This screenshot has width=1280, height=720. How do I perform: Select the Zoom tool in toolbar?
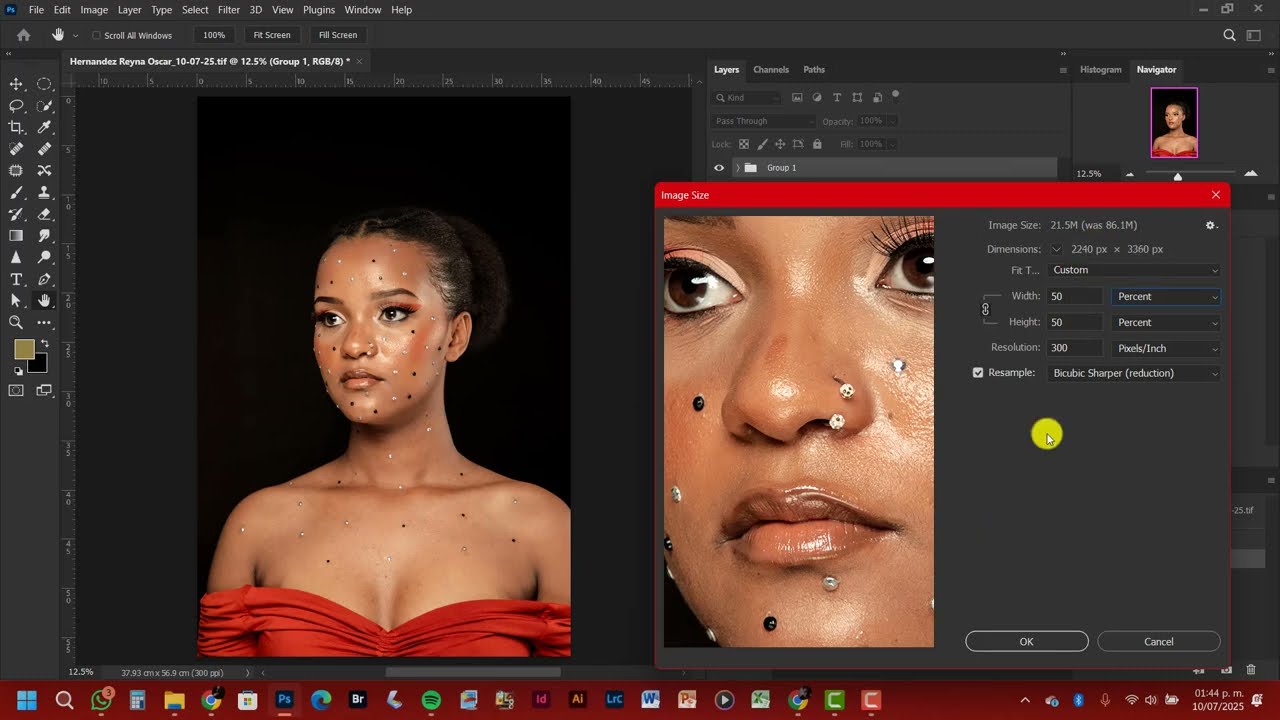[x=16, y=322]
